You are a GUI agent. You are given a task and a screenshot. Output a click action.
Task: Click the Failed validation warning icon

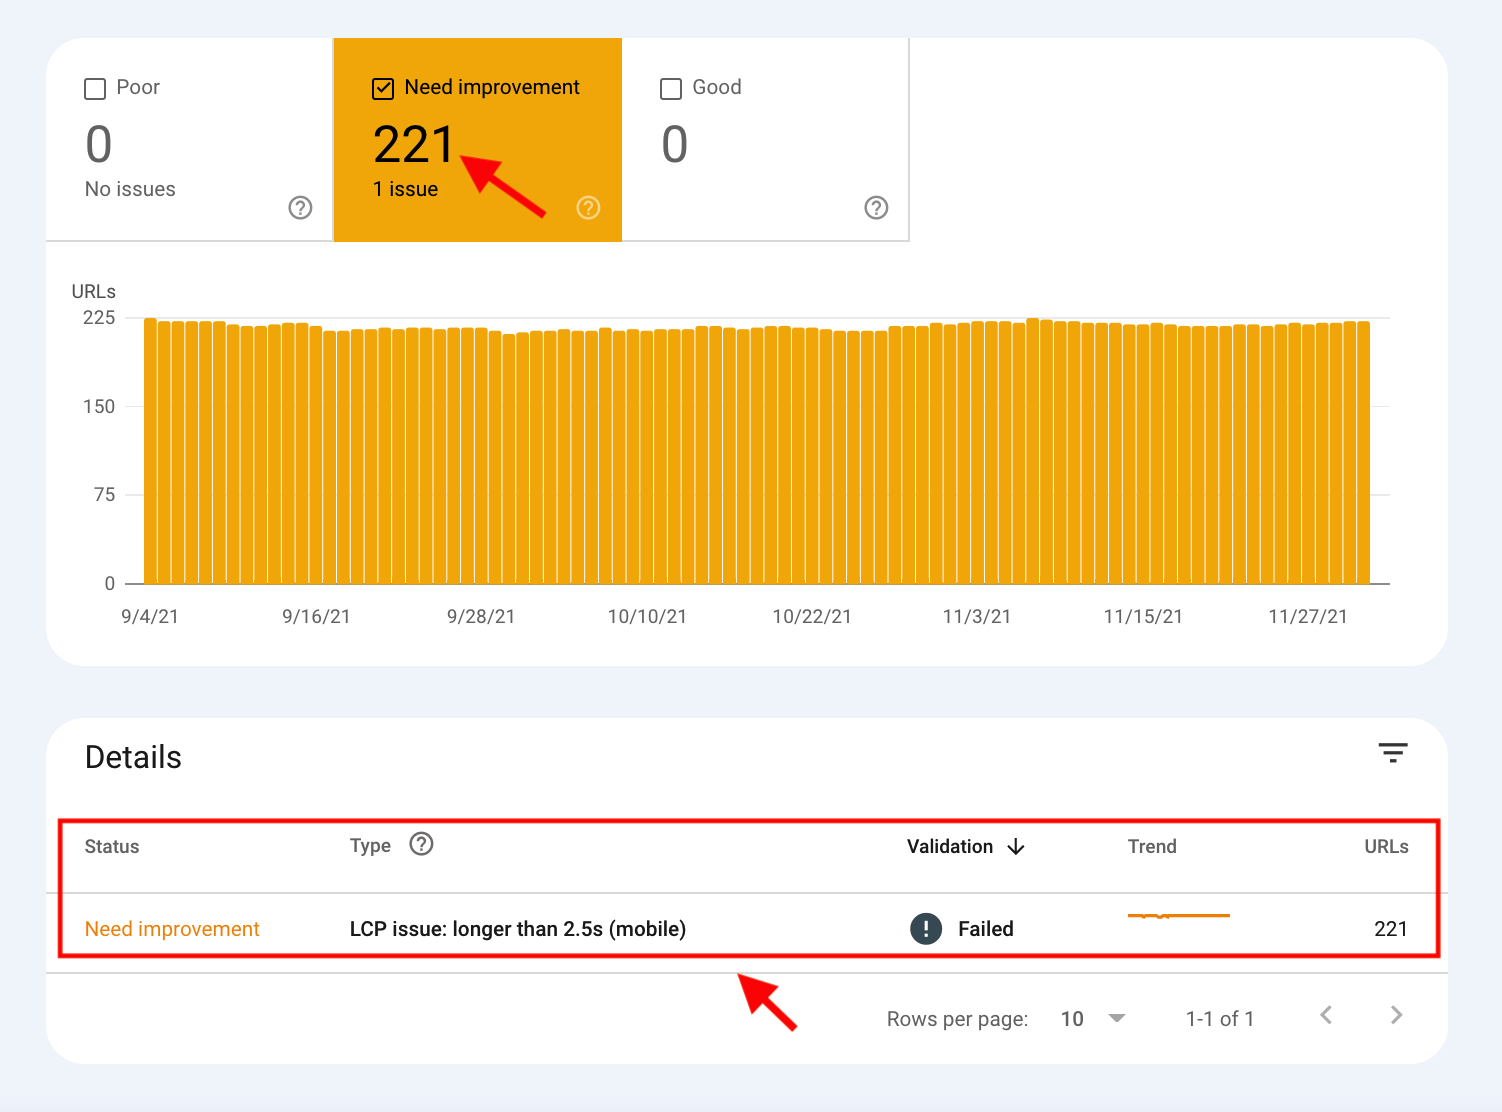click(926, 929)
